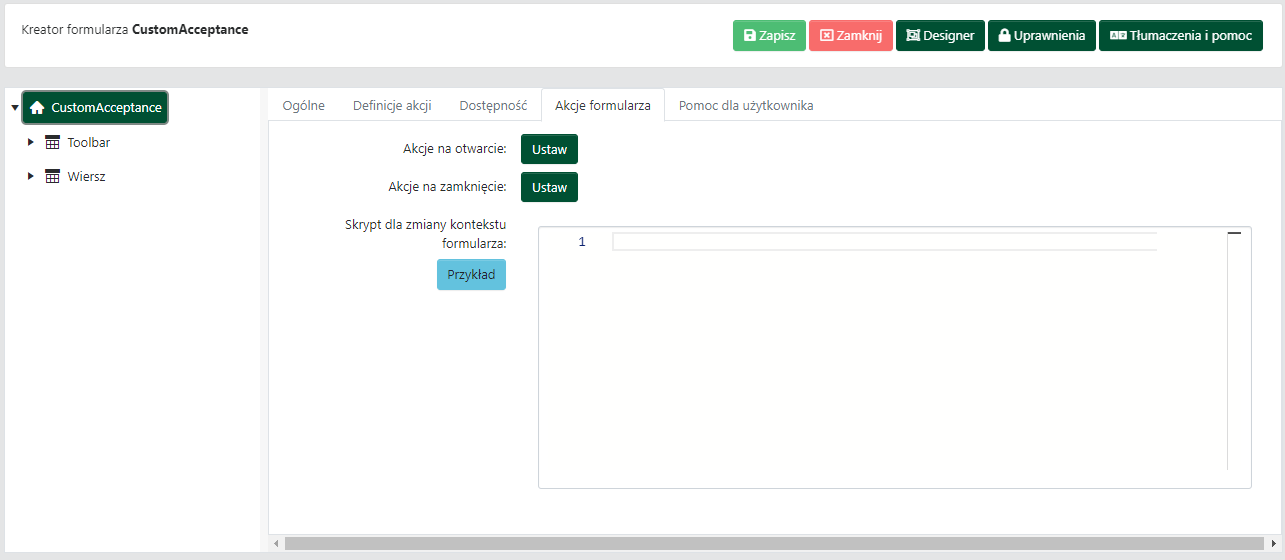Click the Wiersz table icon
The image size is (1285, 560).
click(x=53, y=176)
